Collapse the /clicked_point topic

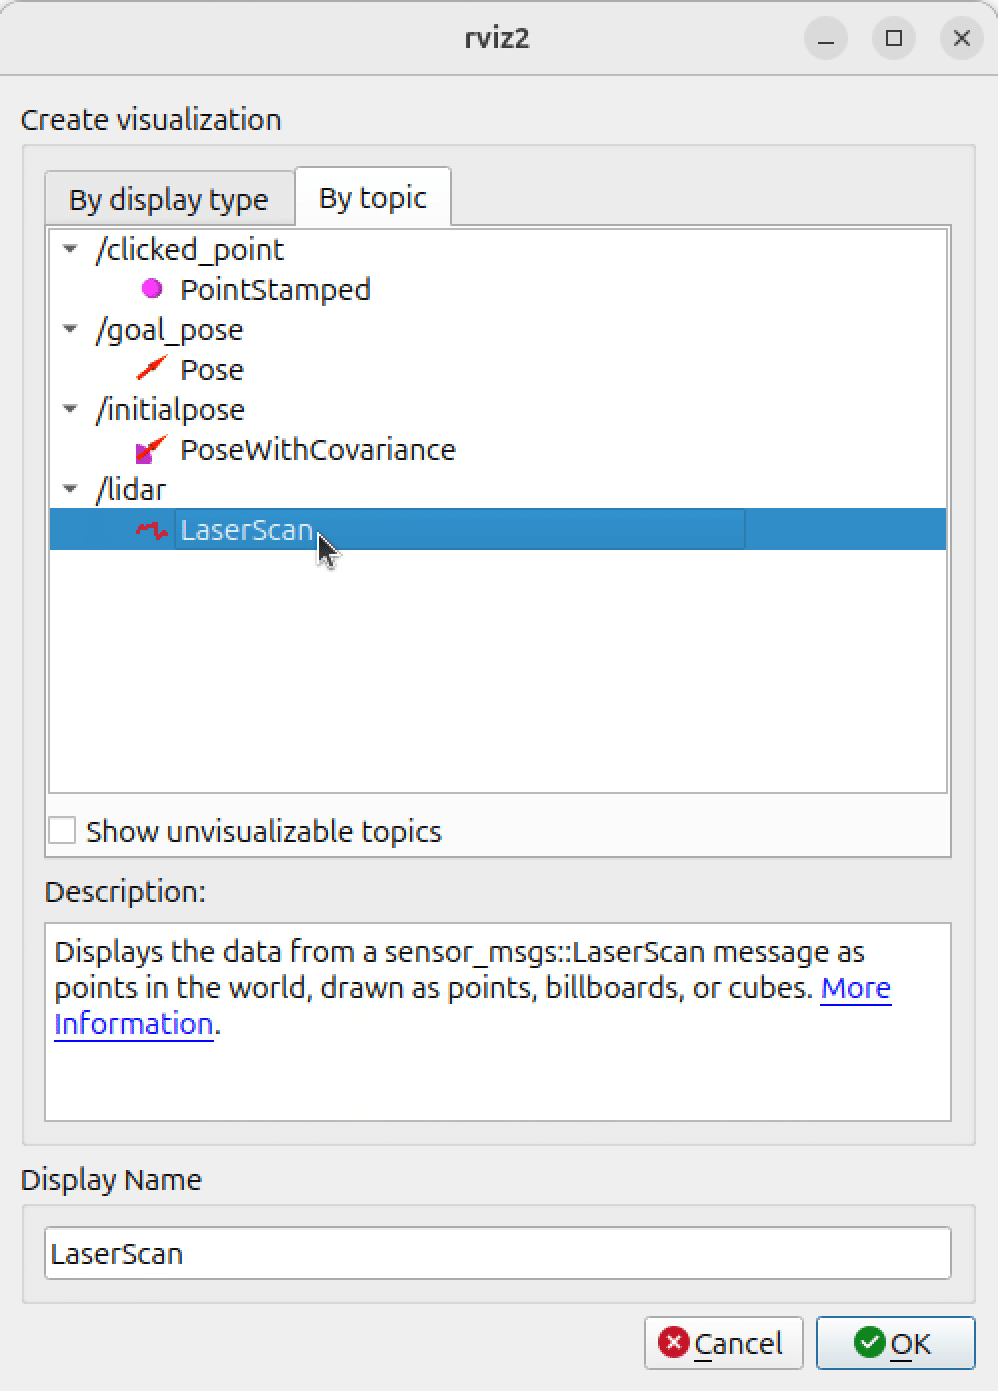pos(70,249)
